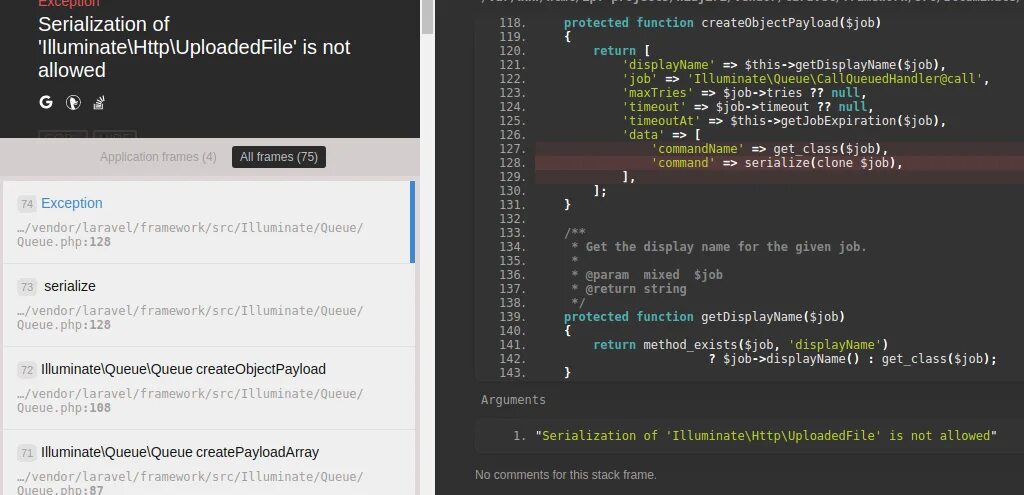
Task: Select frame 73 serialize
Action: (209, 305)
